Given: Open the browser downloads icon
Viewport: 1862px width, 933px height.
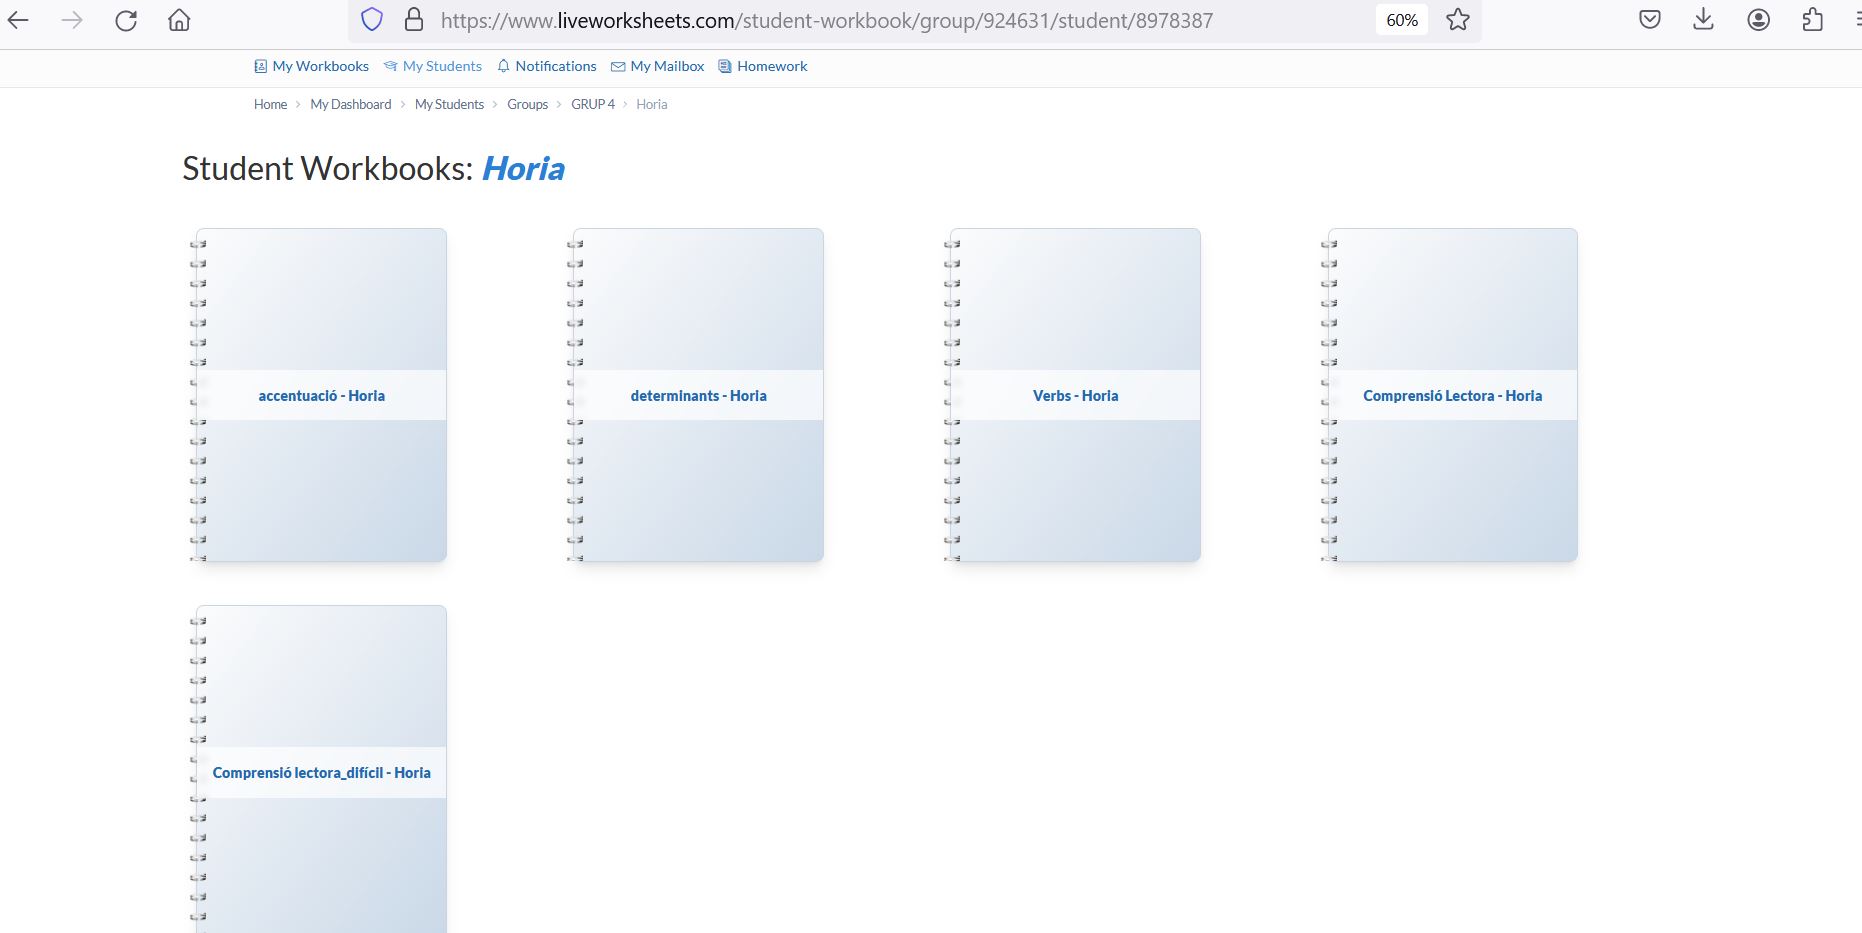Looking at the screenshot, I should coord(1703,20).
